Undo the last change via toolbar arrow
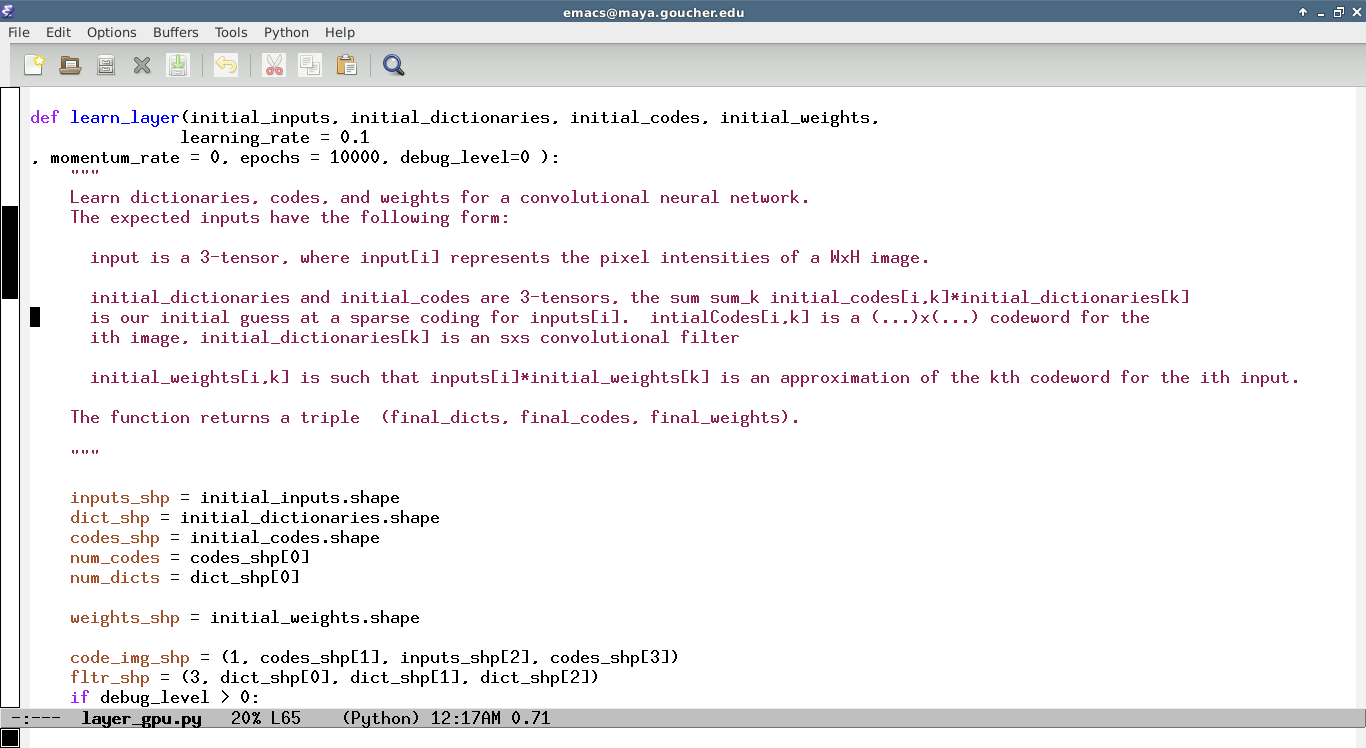1366x748 pixels. (x=226, y=66)
